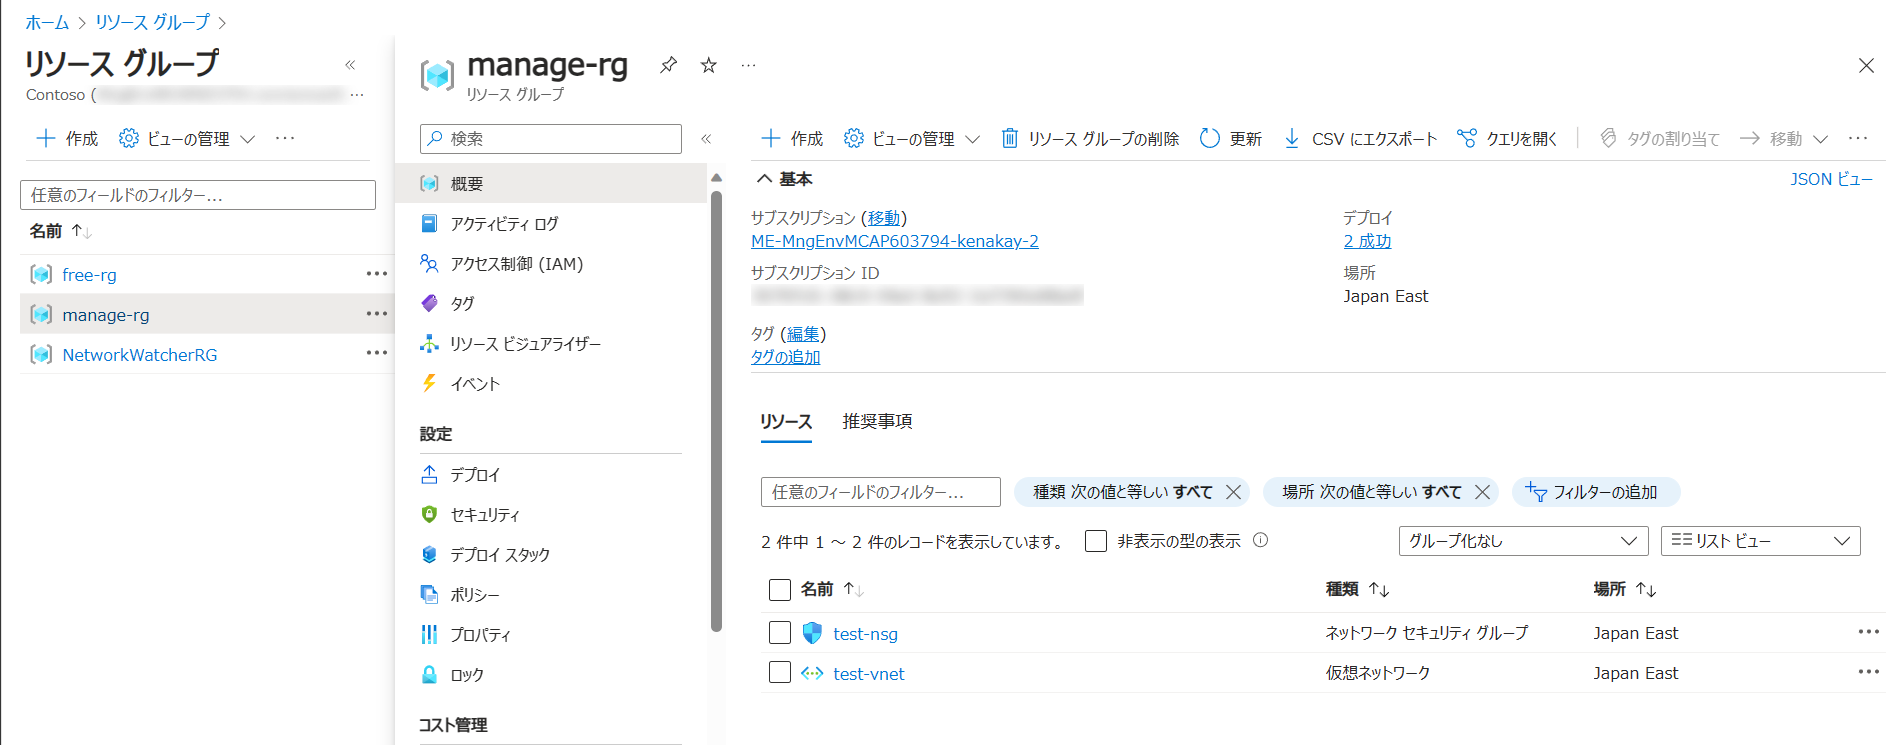Open the test-nsg resource

pyautogui.click(x=865, y=634)
